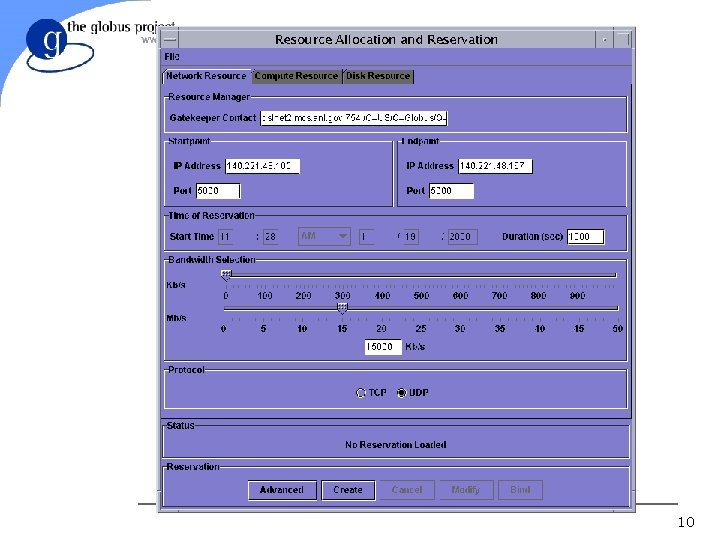Click the Gatekeeper Contact input field
Viewport: 720px width, 540px height.
tap(354, 118)
